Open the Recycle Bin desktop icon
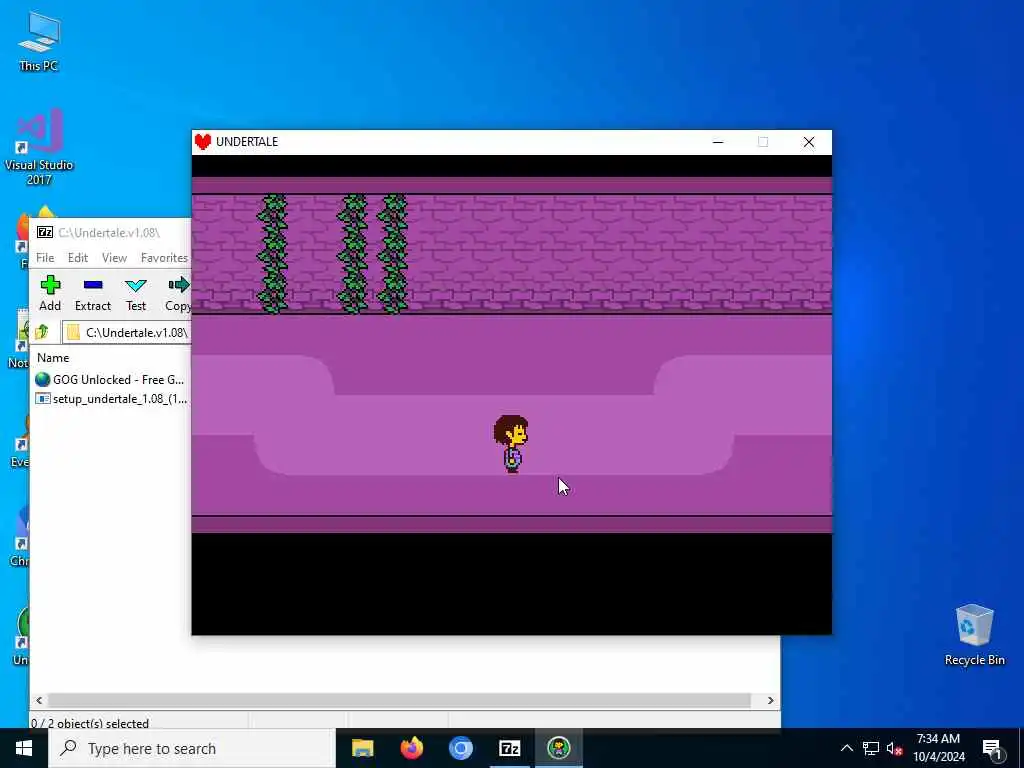 (x=974, y=635)
